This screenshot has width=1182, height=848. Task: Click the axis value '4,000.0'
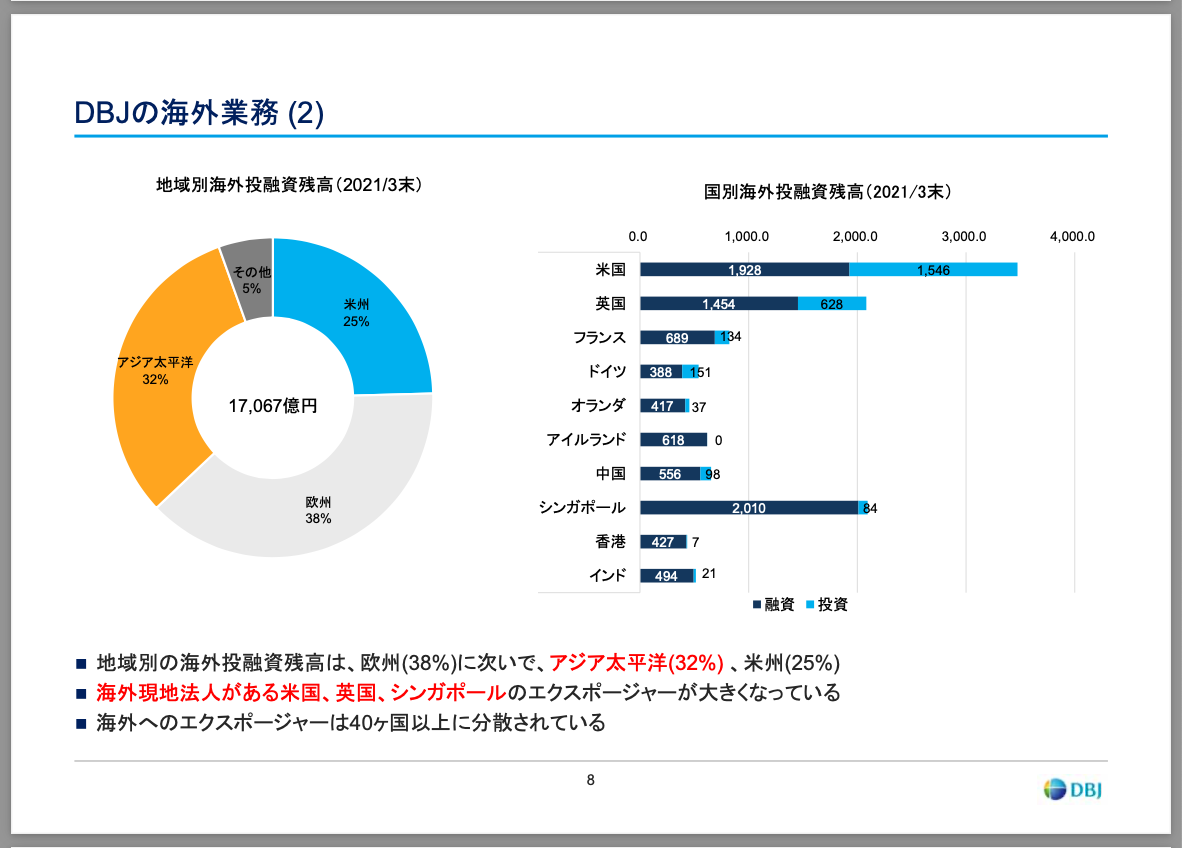pos(1073,237)
